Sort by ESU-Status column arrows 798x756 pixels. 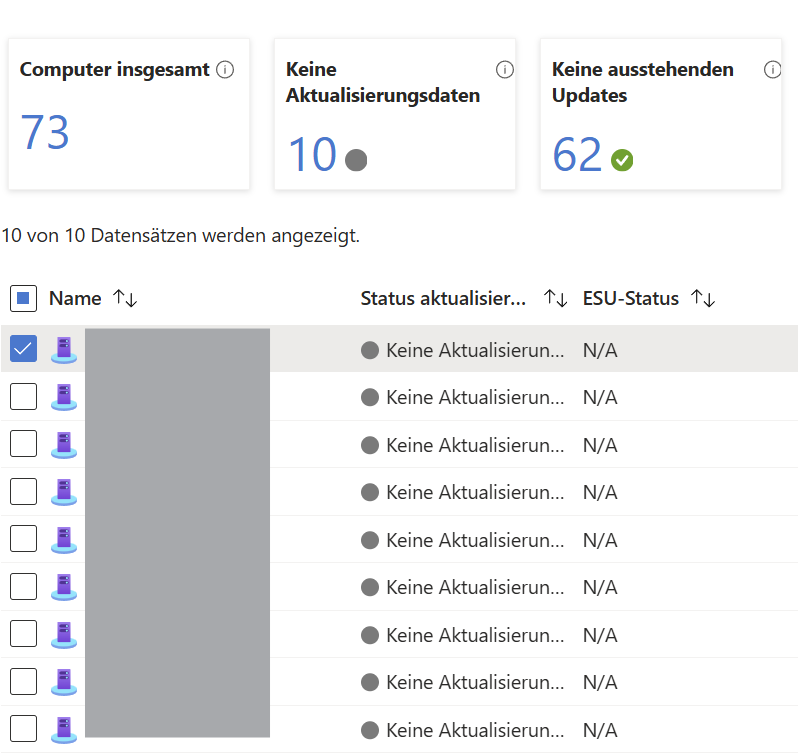(x=703, y=298)
